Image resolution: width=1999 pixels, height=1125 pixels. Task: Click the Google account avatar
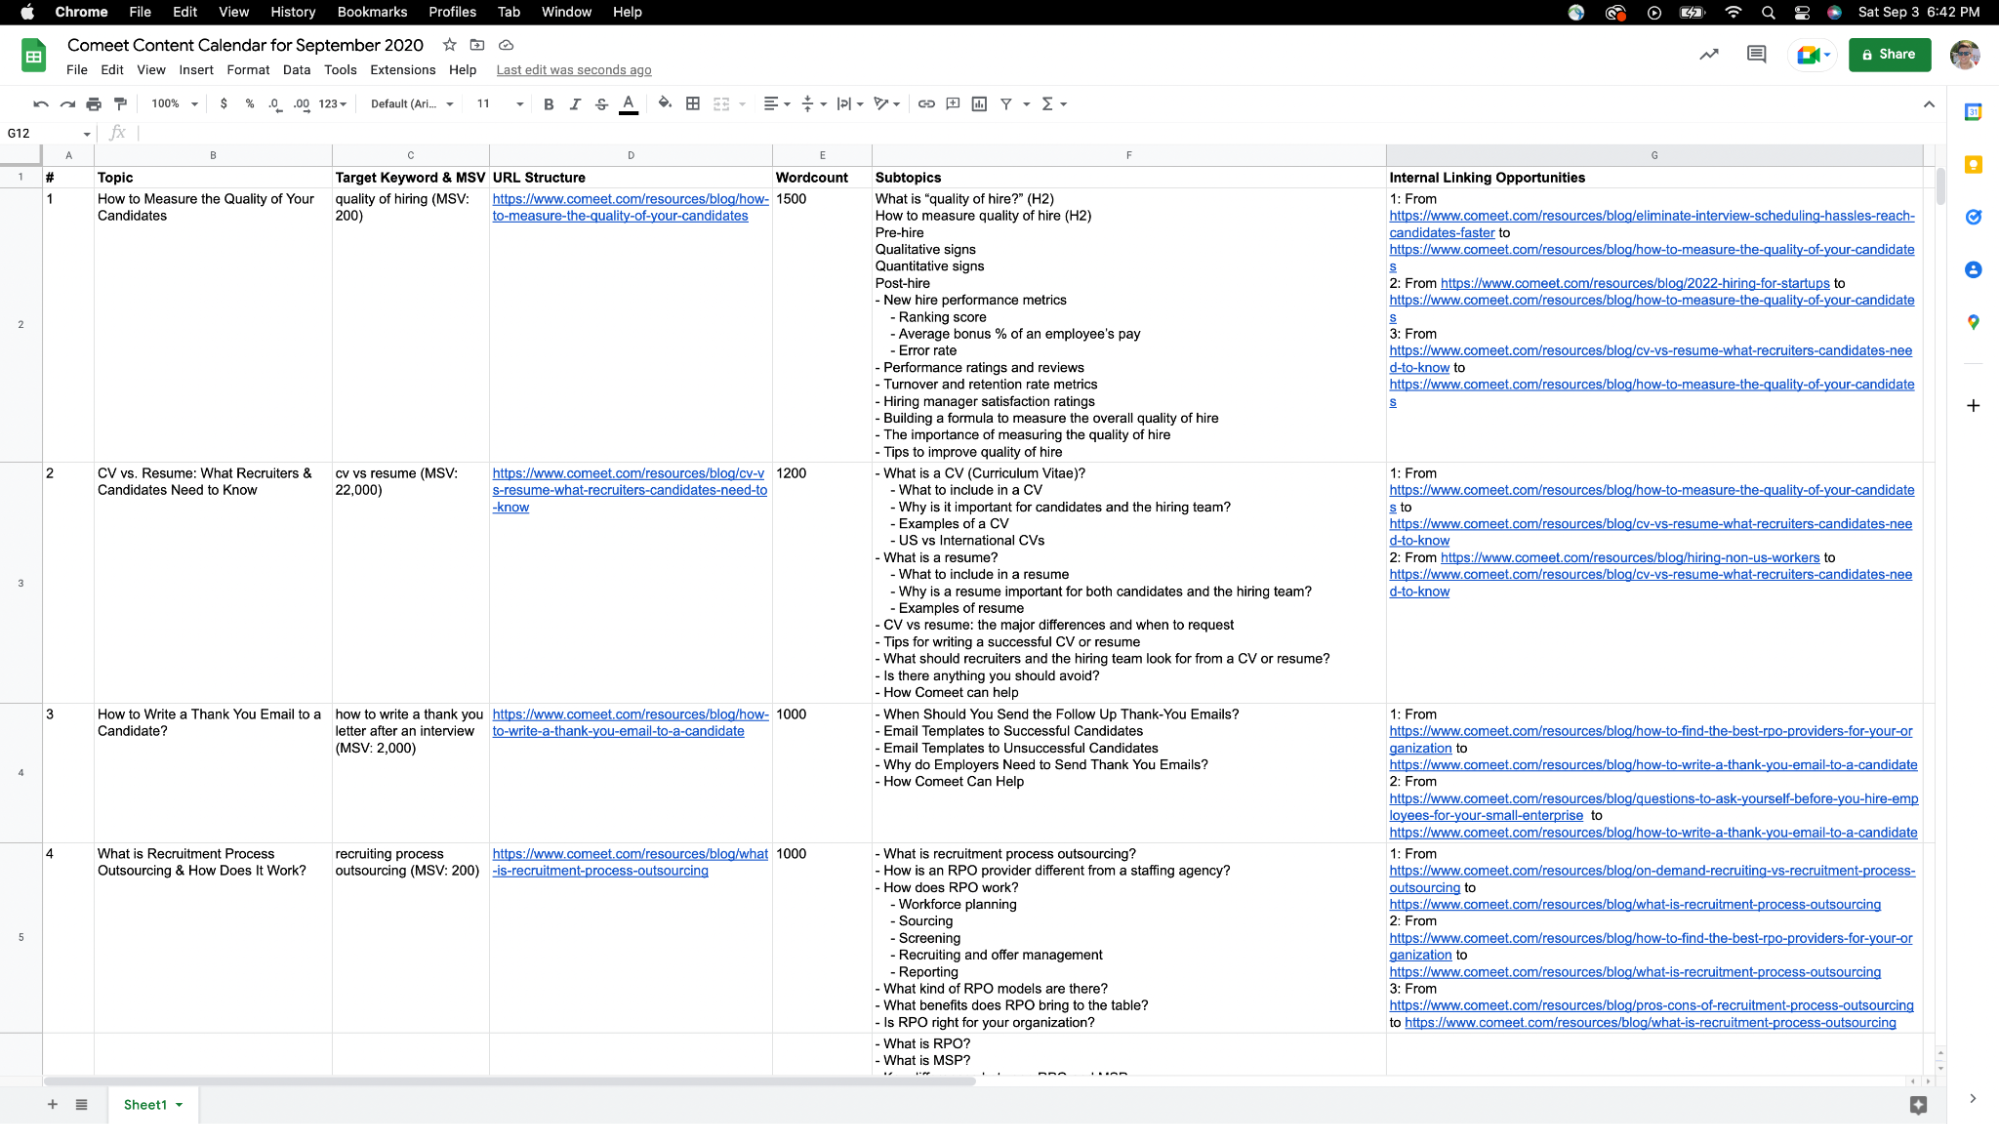coord(1965,54)
